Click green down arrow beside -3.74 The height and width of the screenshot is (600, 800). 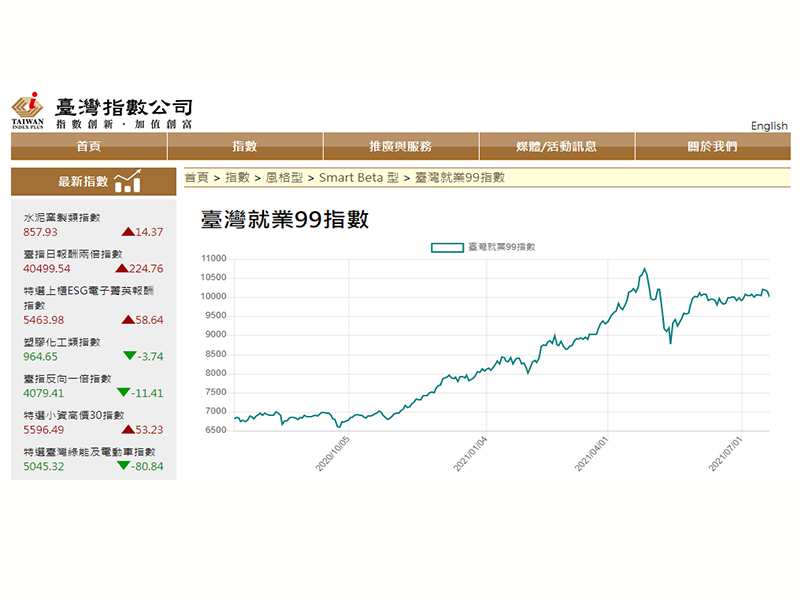[130, 356]
